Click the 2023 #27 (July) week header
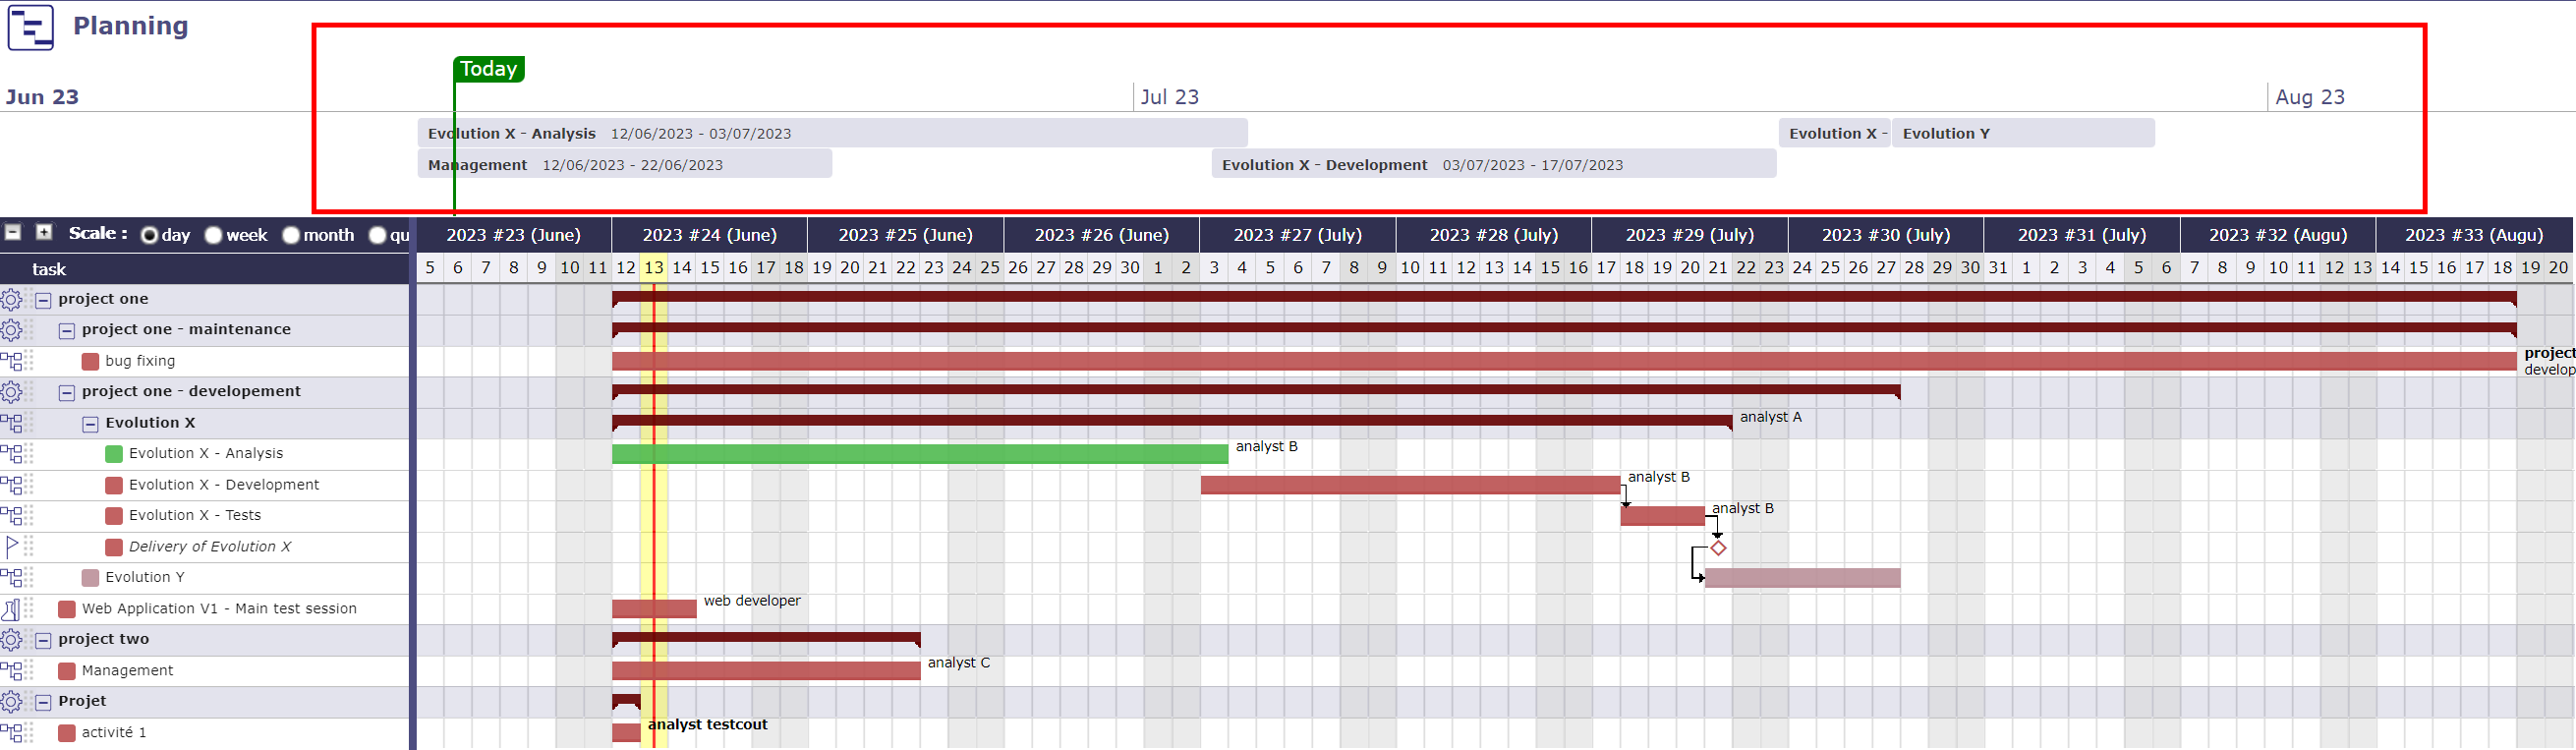 click(1297, 235)
